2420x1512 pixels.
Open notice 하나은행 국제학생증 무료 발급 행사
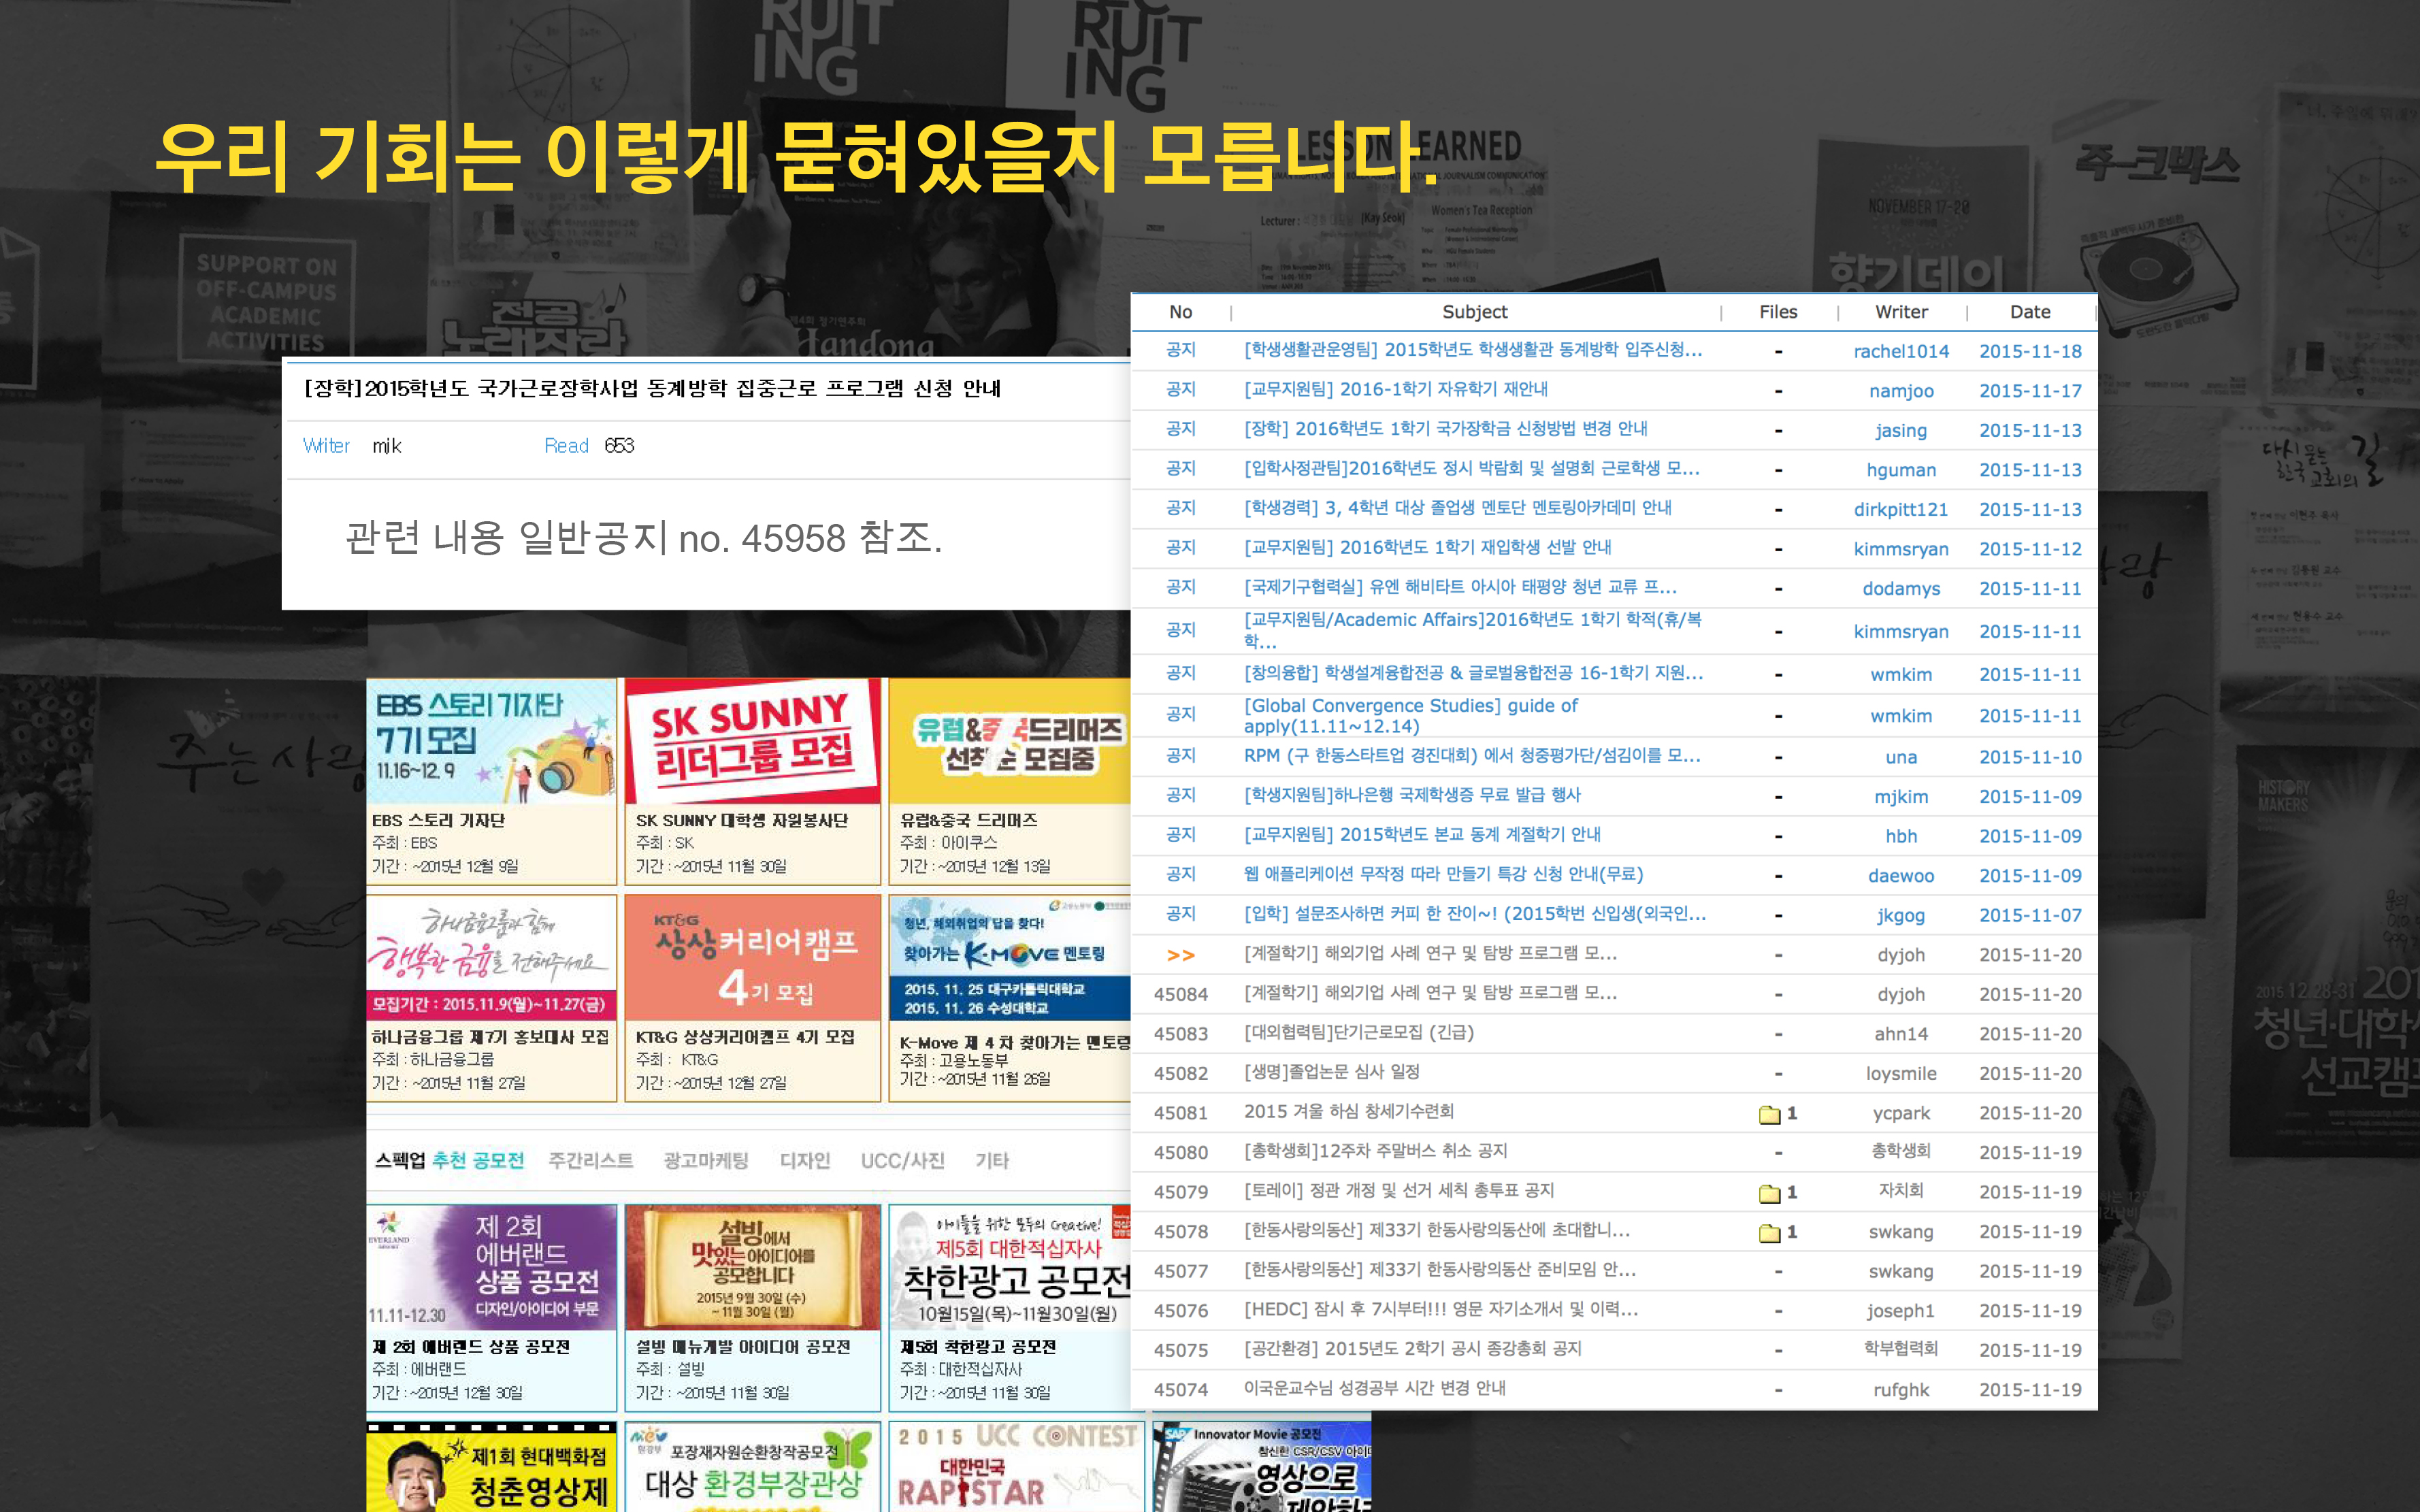tap(1412, 795)
